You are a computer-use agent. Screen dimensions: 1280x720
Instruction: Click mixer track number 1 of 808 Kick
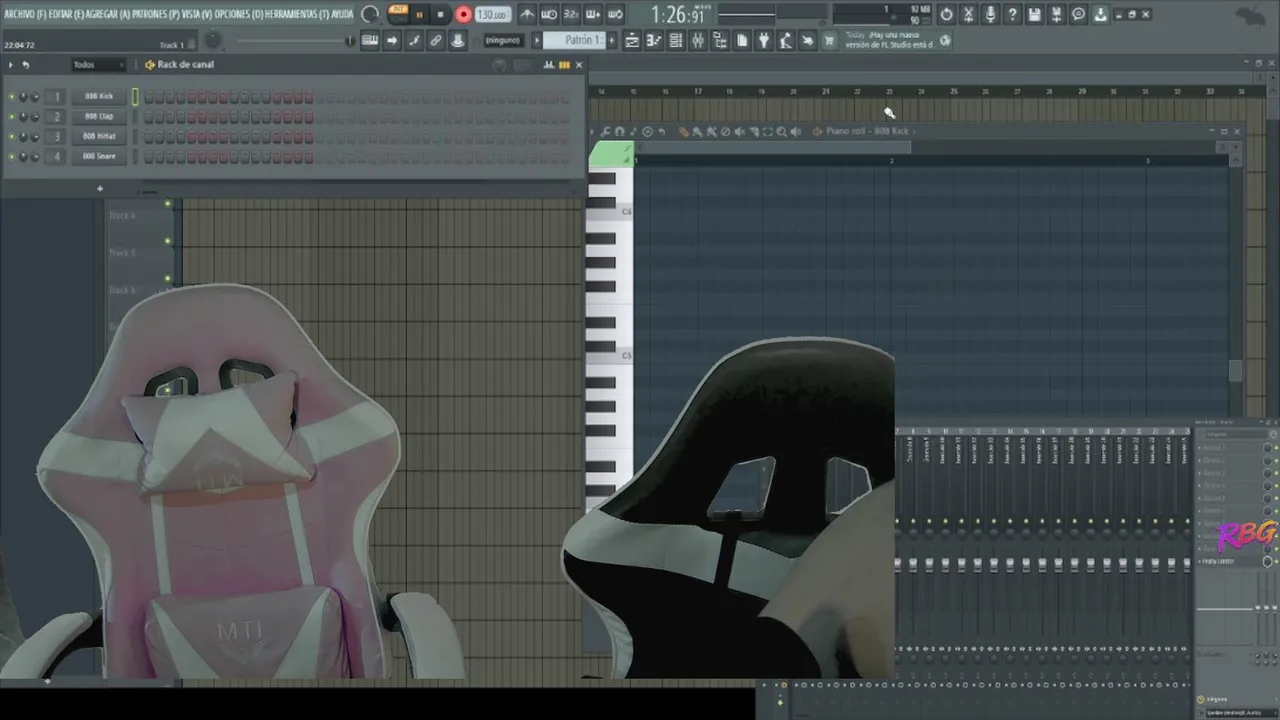point(57,97)
